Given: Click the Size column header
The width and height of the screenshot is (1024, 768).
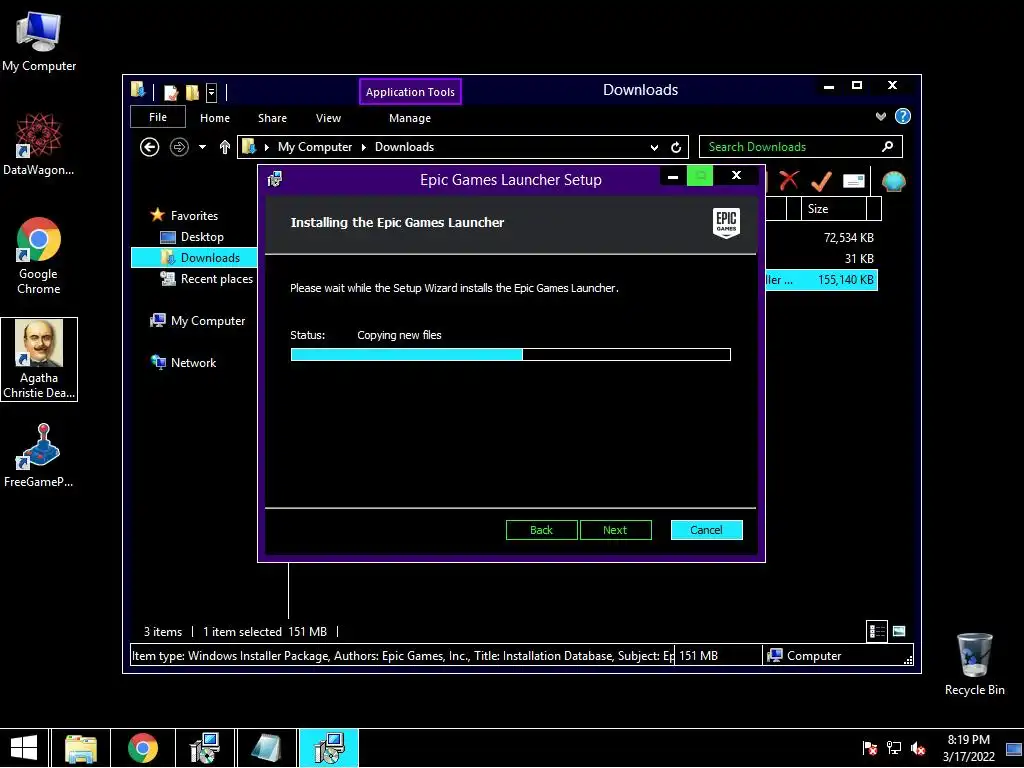Looking at the screenshot, I should [x=834, y=209].
